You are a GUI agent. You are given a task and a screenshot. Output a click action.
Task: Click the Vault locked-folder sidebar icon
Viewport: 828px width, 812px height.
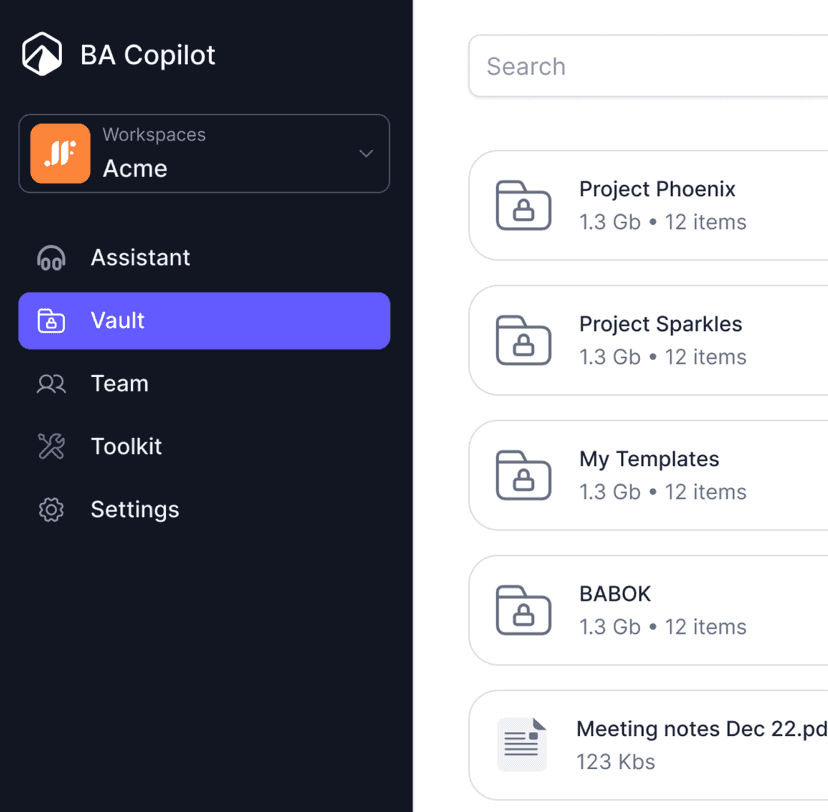pyautogui.click(x=51, y=321)
